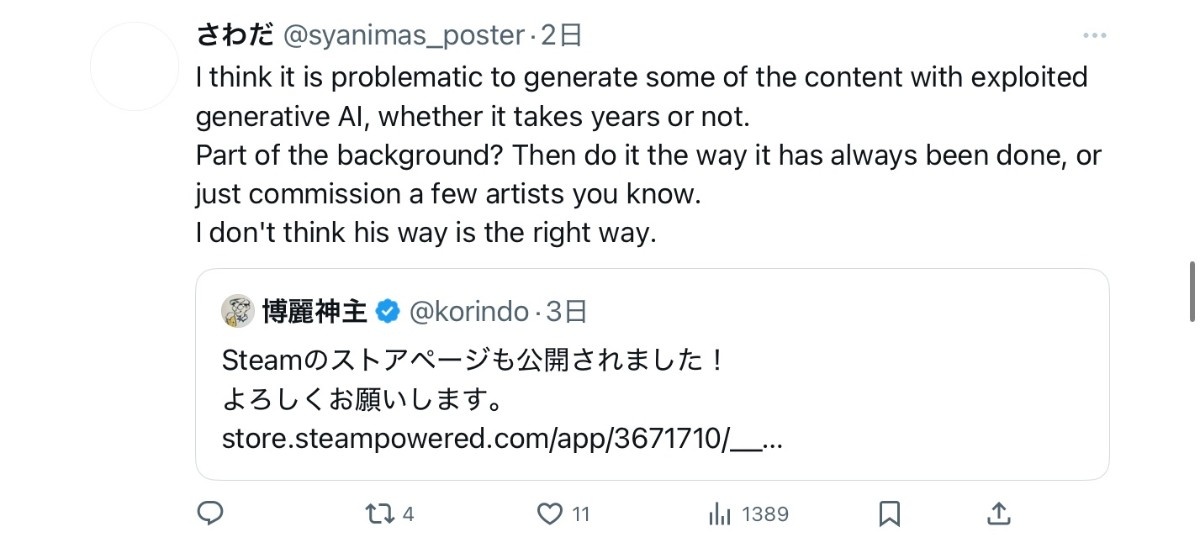The width and height of the screenshot is (1200, 553).
Task: Click the display name さわだ
Action: [x=235, y=36]
